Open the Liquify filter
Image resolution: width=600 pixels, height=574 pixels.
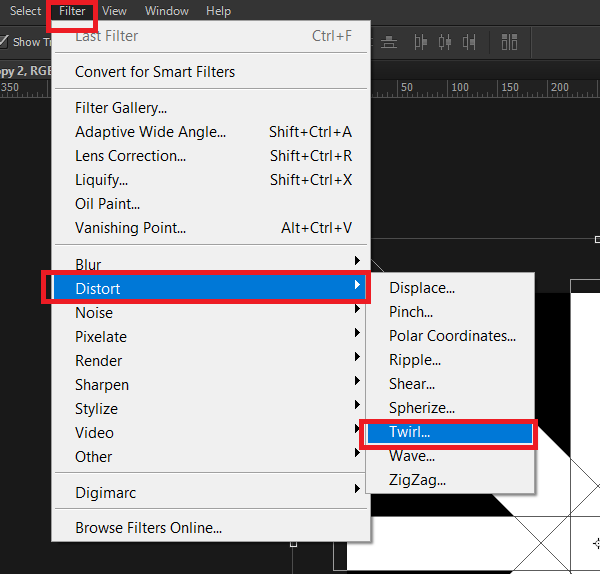(x=102, y=180)
